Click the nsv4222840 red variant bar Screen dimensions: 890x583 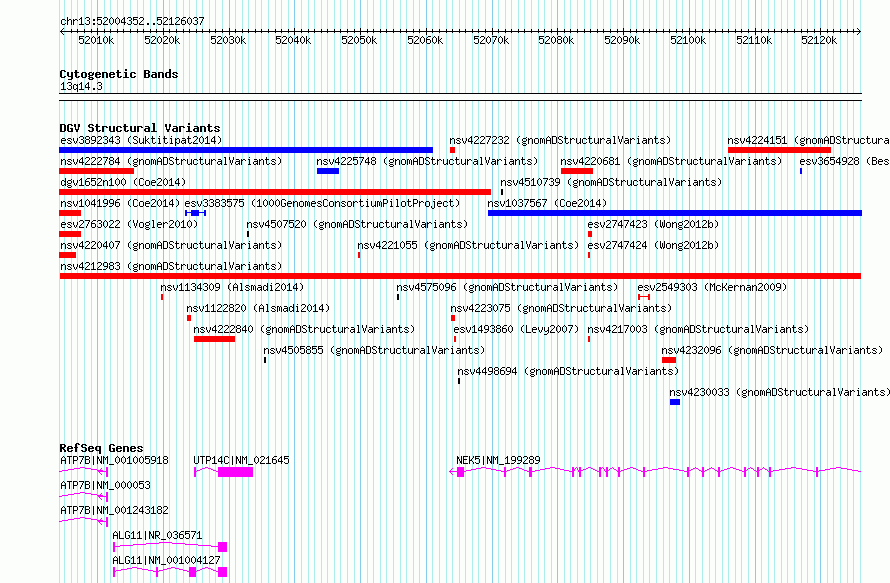point(215,339)
